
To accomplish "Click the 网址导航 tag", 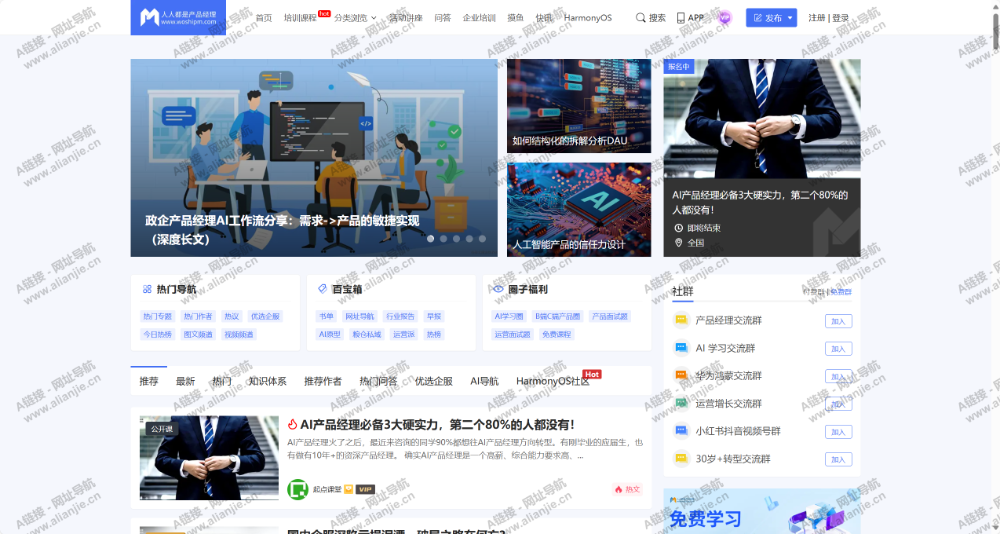I will click(360, 316).
